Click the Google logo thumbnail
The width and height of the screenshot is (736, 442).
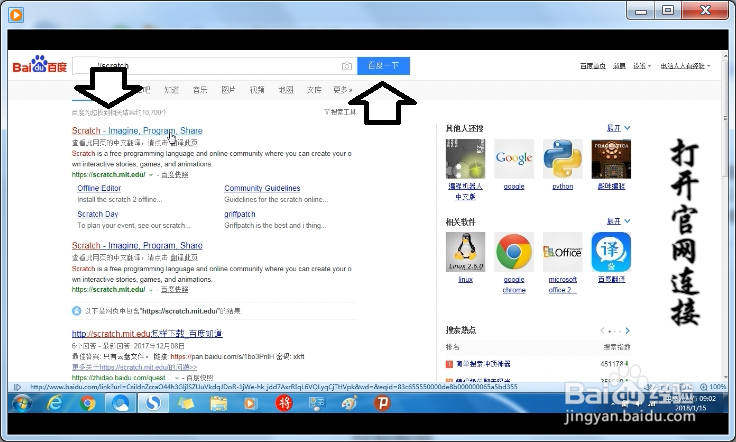[x=514, y=159]
